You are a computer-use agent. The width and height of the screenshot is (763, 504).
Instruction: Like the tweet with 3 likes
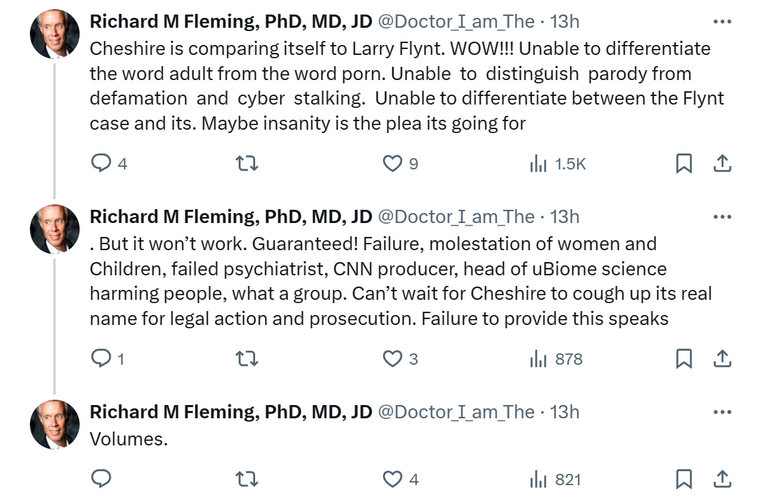pyautogui.click(x=394, y=359)
